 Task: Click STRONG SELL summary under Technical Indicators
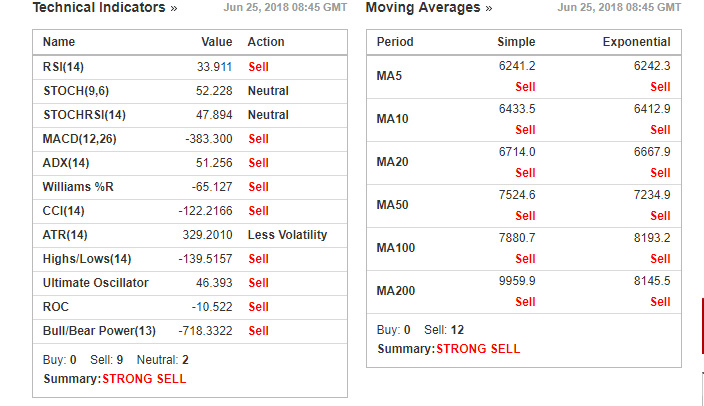coord(144,379)
